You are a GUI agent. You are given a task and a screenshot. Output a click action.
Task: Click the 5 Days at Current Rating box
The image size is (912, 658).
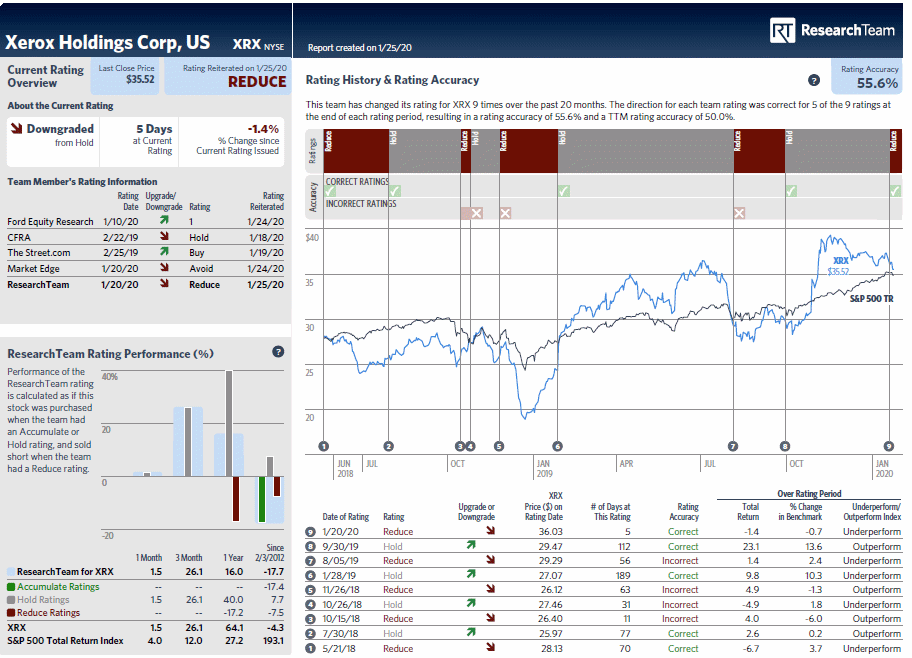click(x=139, y=142)
